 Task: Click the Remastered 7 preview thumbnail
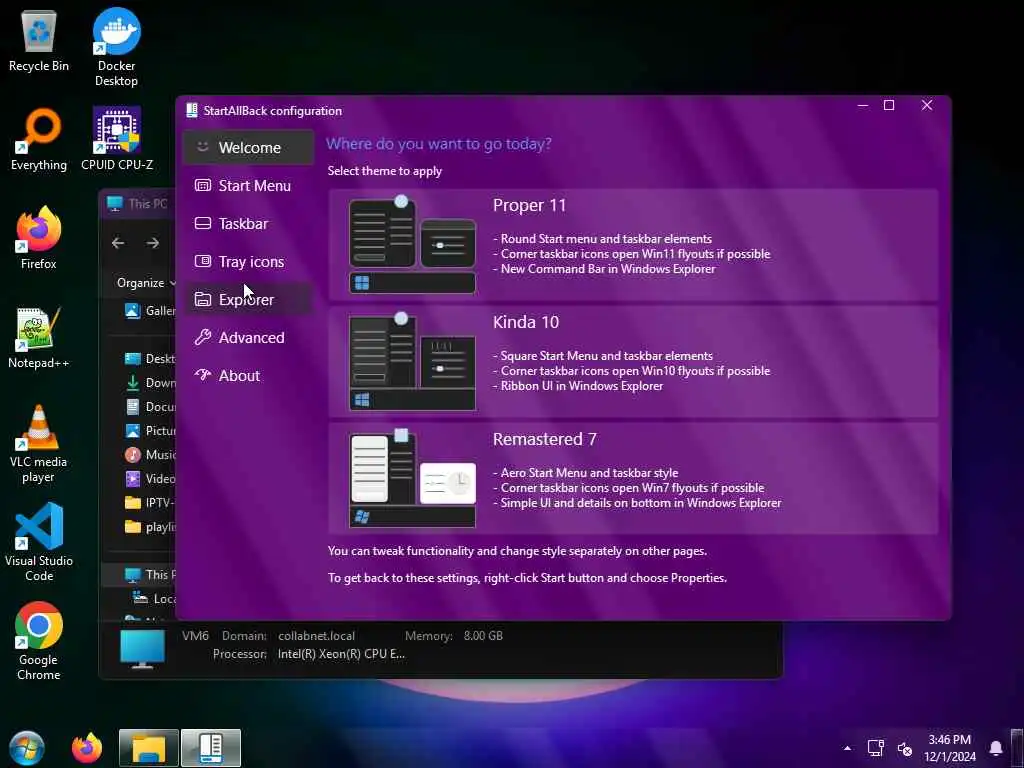[412, 479]
